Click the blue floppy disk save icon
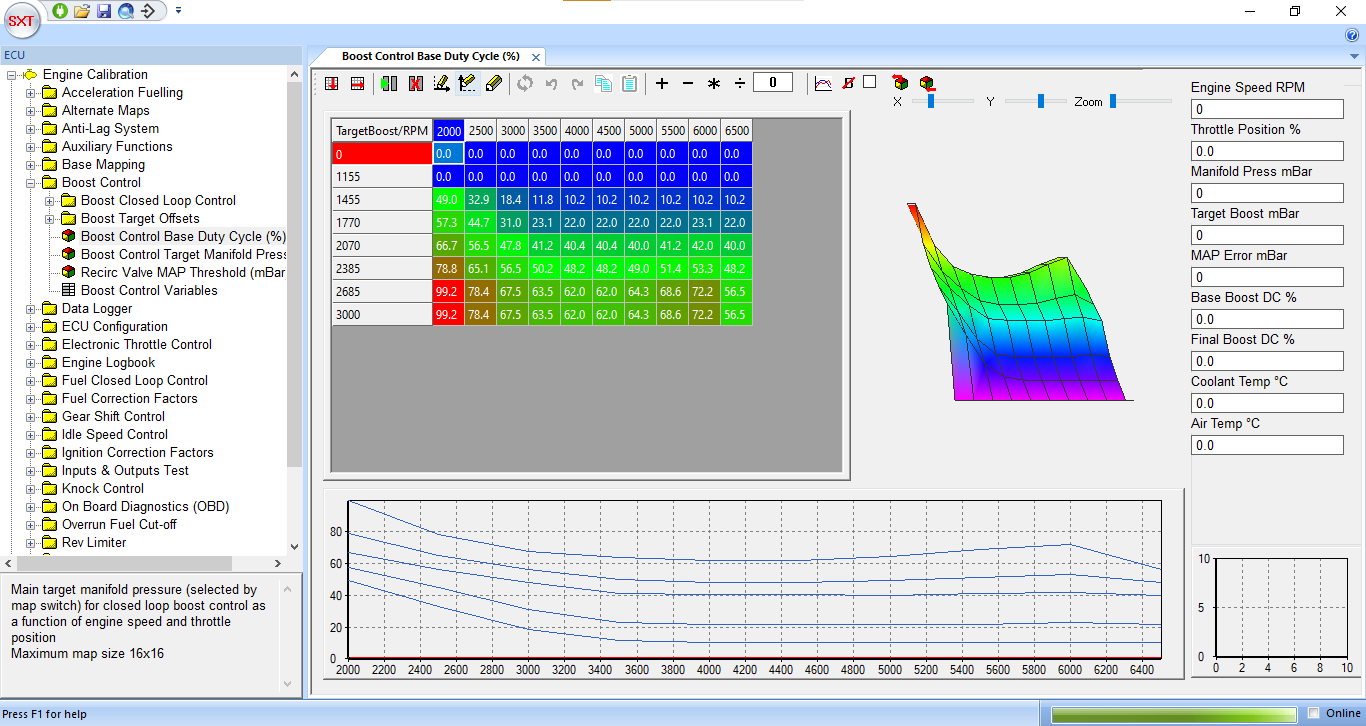This screenshot has width=1366, height=726. (x=104, y=11)
